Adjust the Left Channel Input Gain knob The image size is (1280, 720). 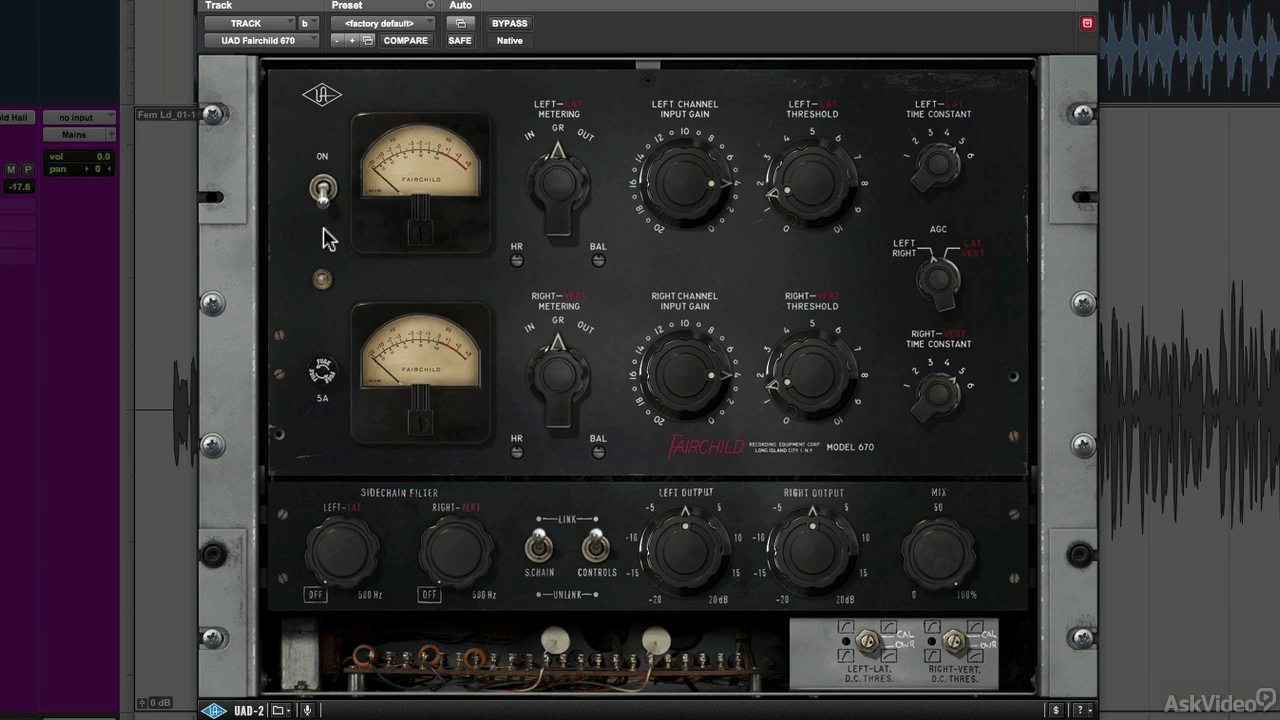(x=685, y=183)
